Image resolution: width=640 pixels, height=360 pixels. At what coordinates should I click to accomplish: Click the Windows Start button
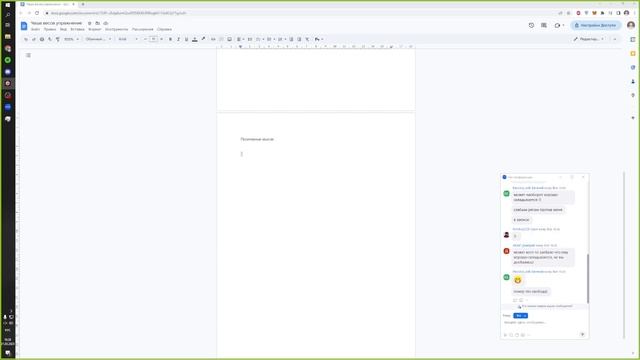pos(7,5)
